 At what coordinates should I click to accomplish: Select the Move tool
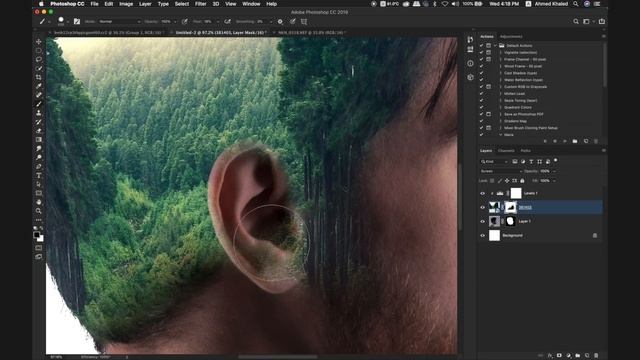tap(39, 42)
